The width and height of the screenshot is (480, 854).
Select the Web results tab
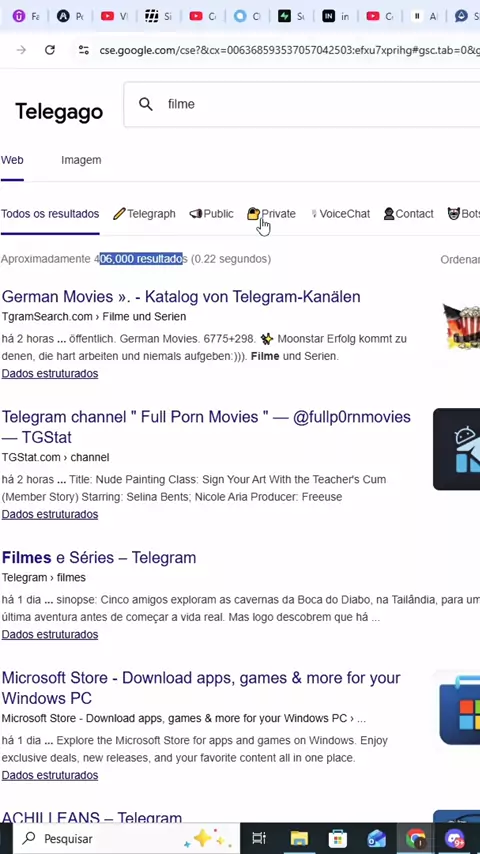coord(12,160)
